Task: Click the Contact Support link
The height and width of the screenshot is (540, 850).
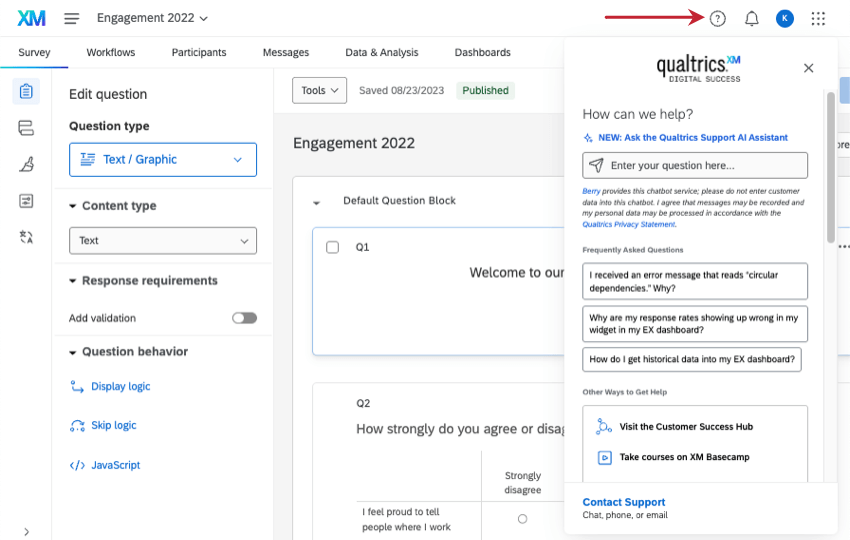Action: (623, 502)
